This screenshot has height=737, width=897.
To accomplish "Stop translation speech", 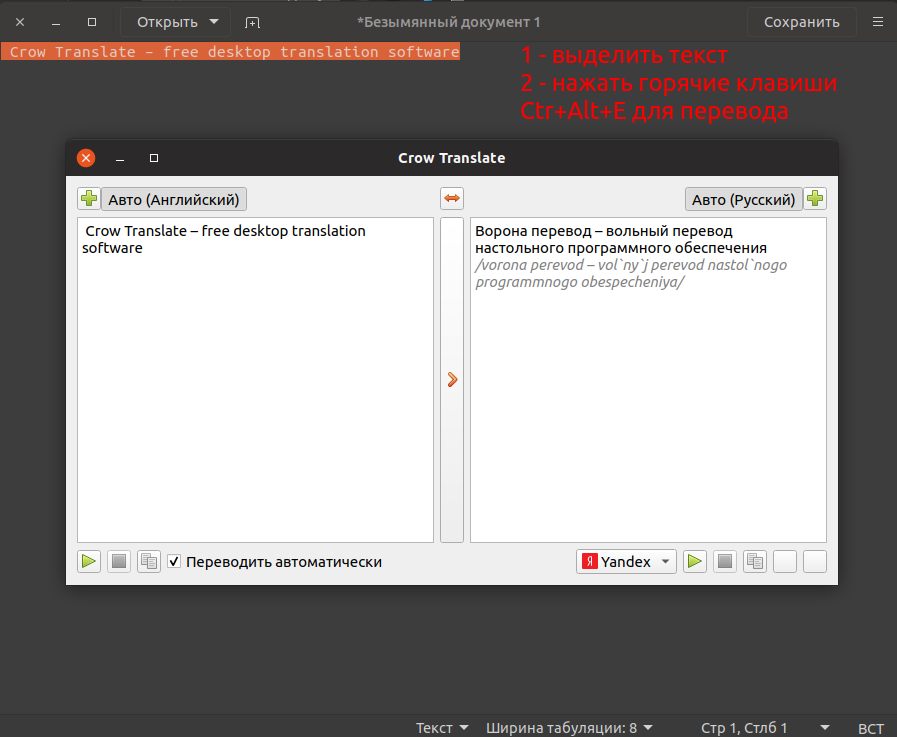I will 725,561.
